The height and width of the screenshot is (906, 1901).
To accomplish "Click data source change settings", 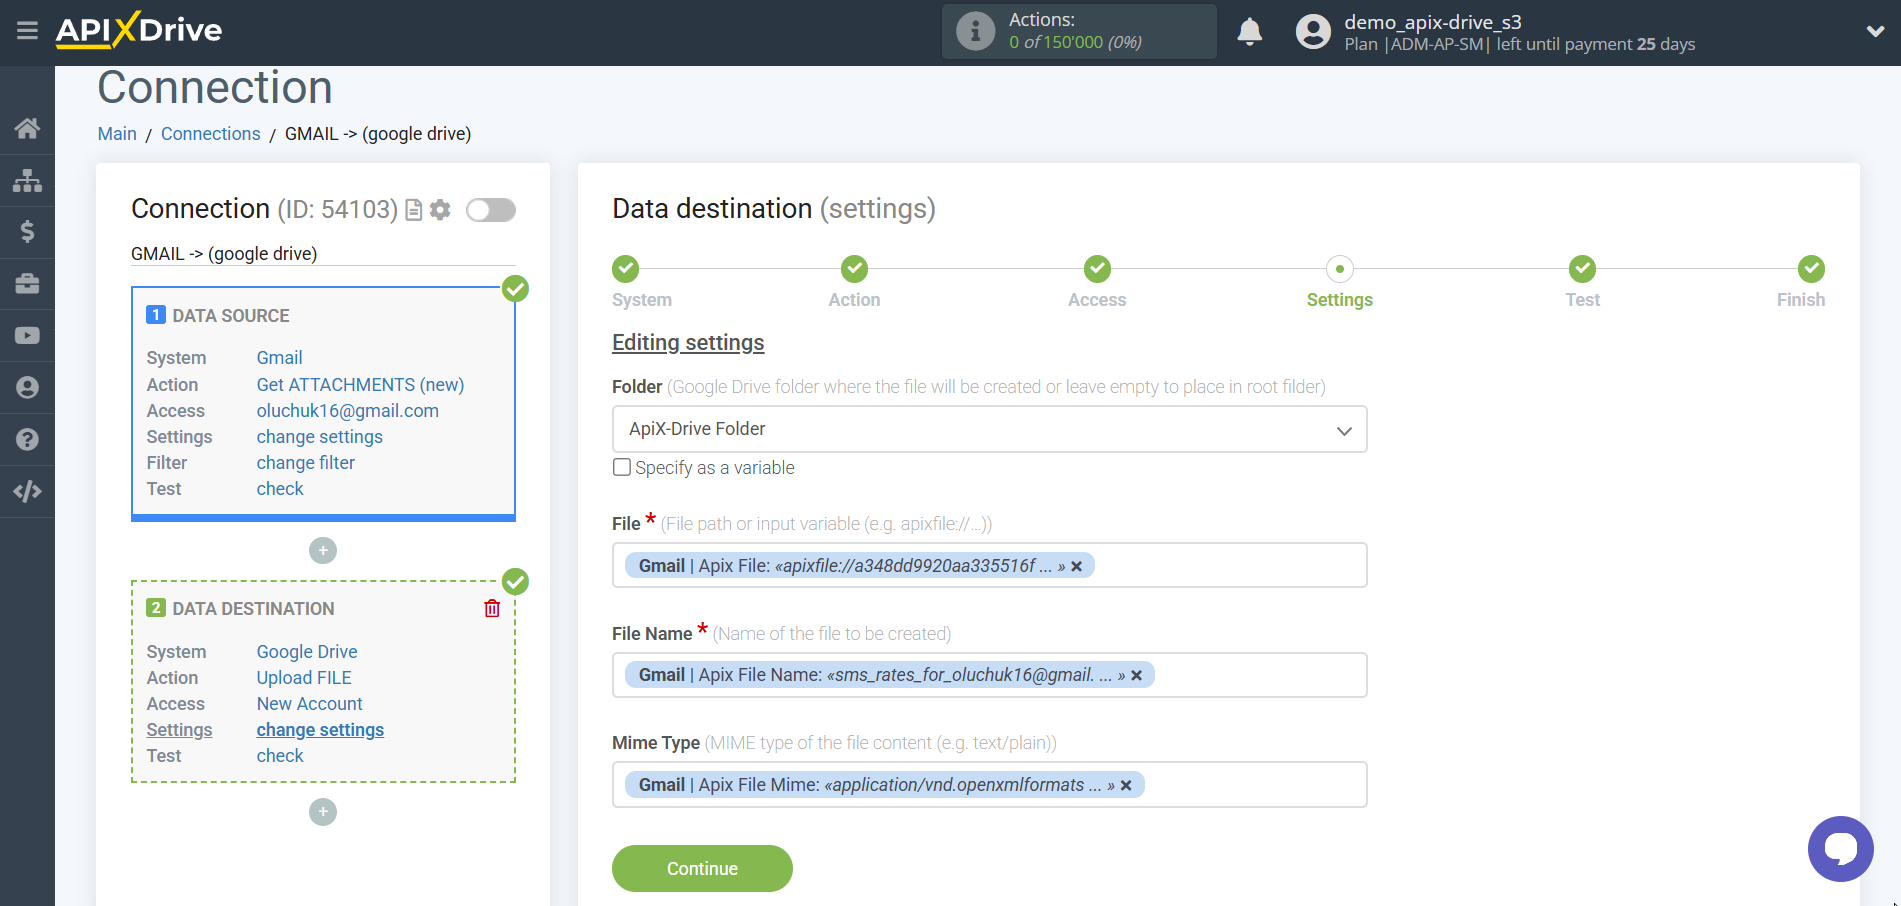I will (319, 437).
